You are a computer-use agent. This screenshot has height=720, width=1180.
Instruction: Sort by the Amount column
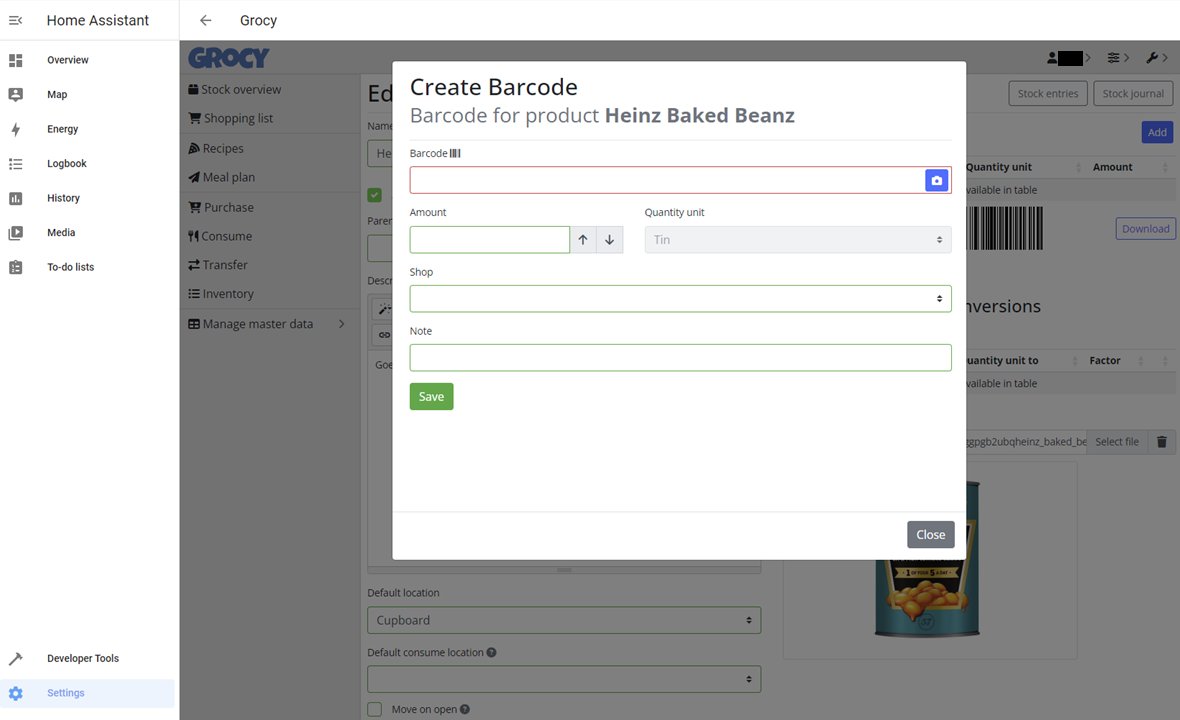(1112, 167)
